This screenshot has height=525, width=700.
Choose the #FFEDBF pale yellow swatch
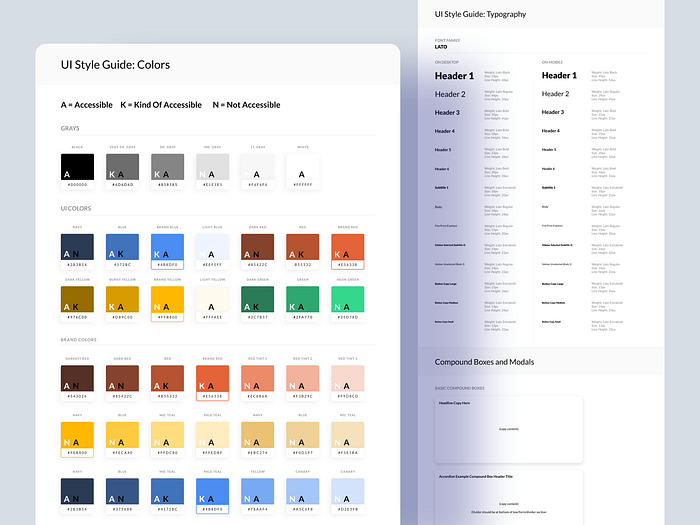[212, 440]
